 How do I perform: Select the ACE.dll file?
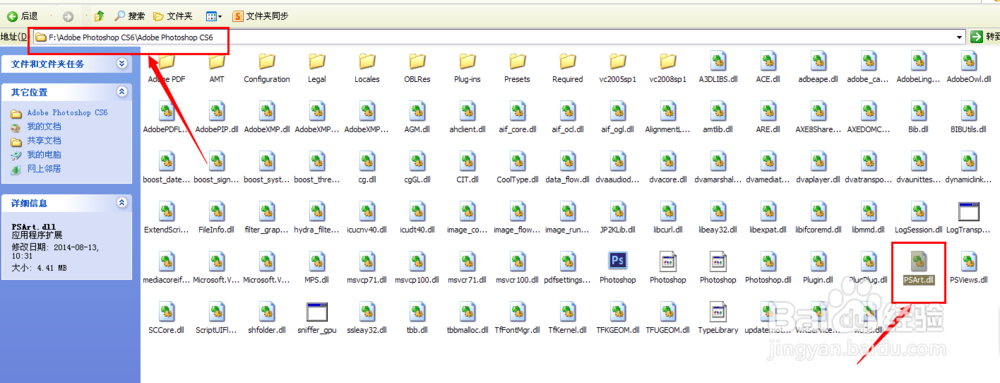(x=767, y=68)
